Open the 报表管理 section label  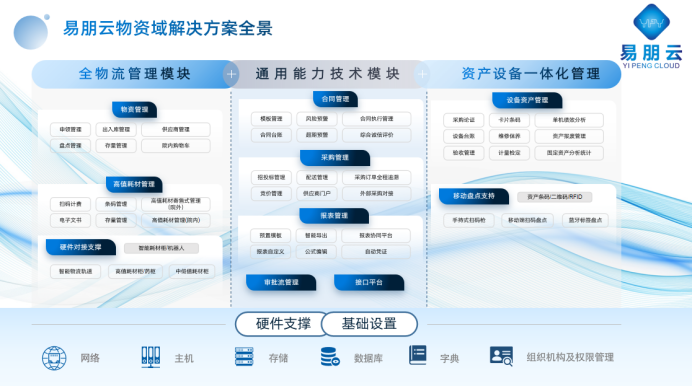[x=334, y=216]
